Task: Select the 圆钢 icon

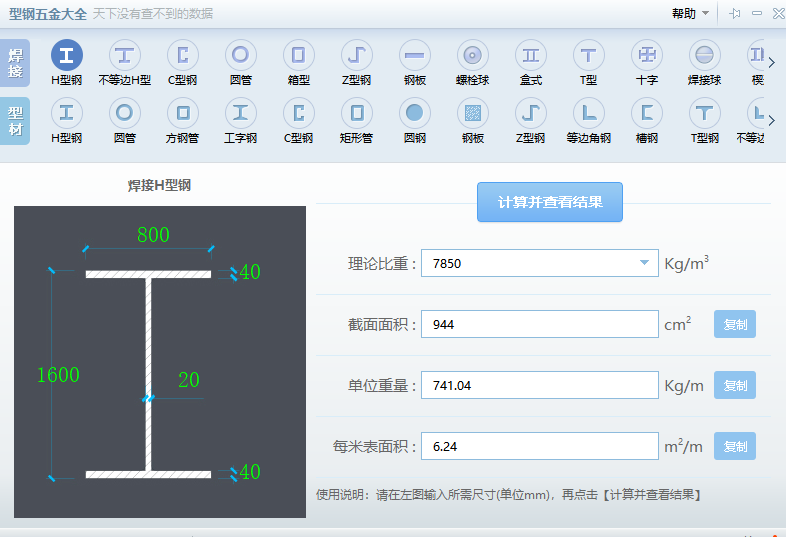Action: click(x=415, y=113)
